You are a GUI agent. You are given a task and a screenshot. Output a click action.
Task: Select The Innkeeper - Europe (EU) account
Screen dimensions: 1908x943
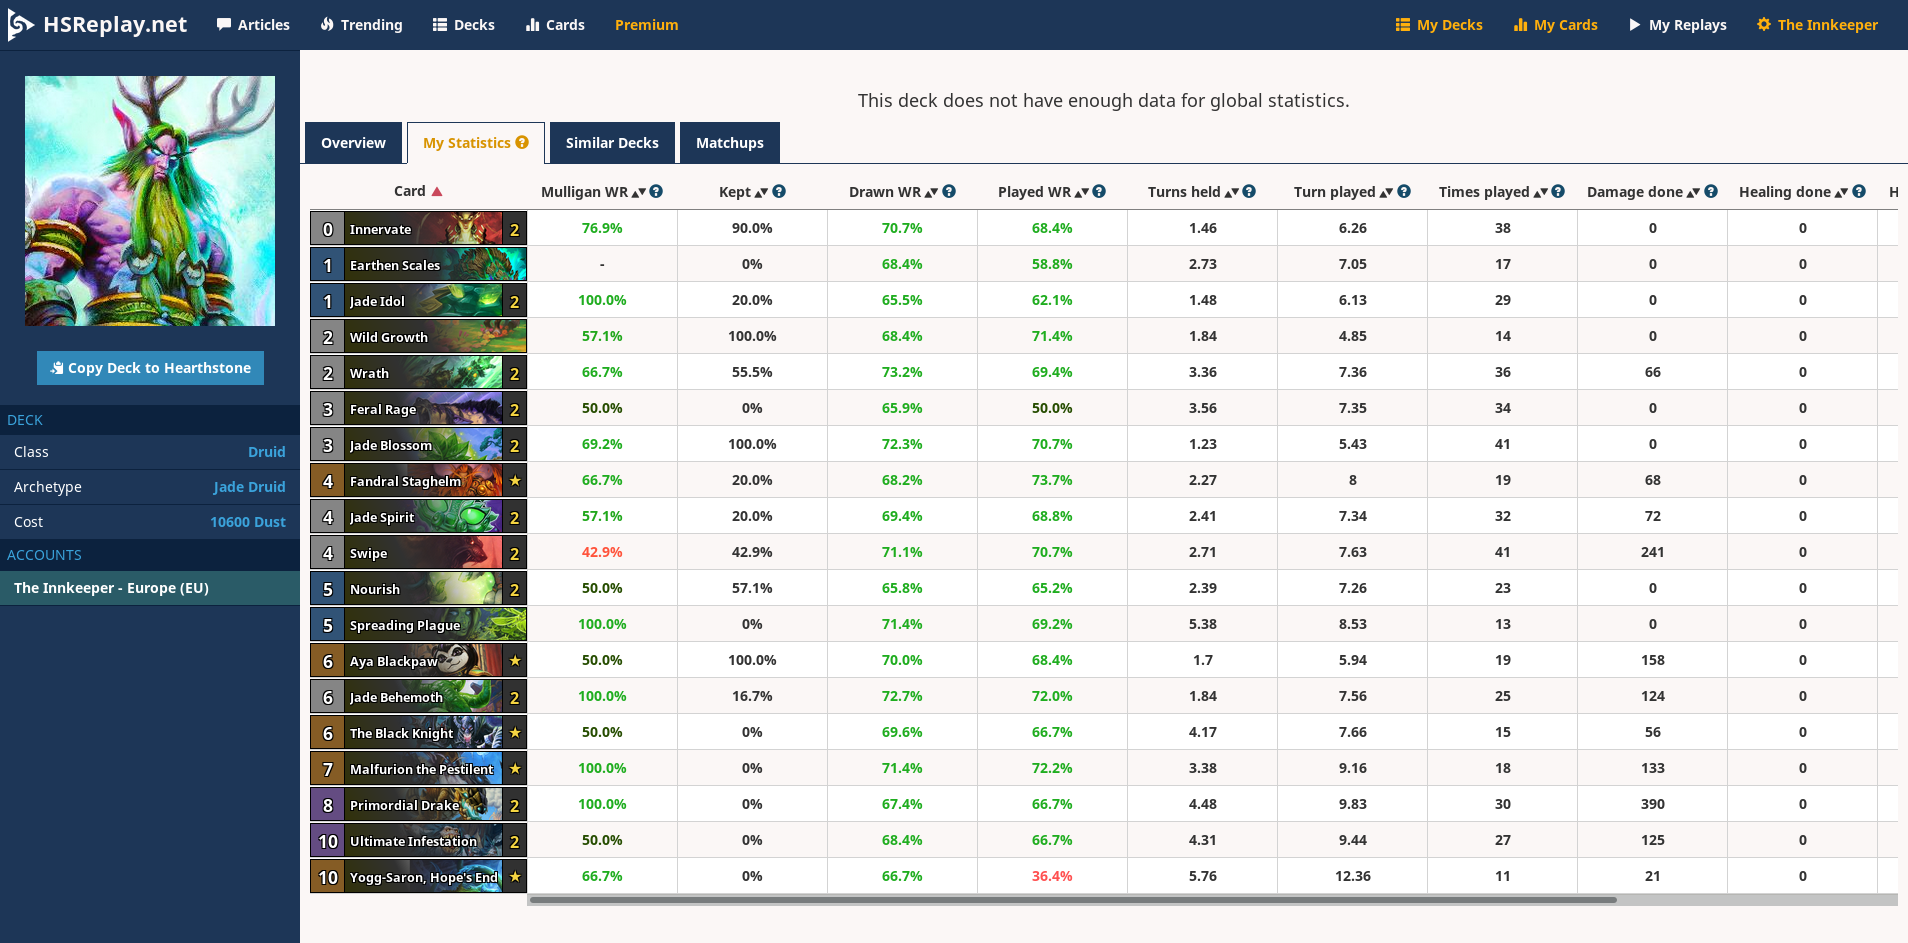click(x=150, y=588)
